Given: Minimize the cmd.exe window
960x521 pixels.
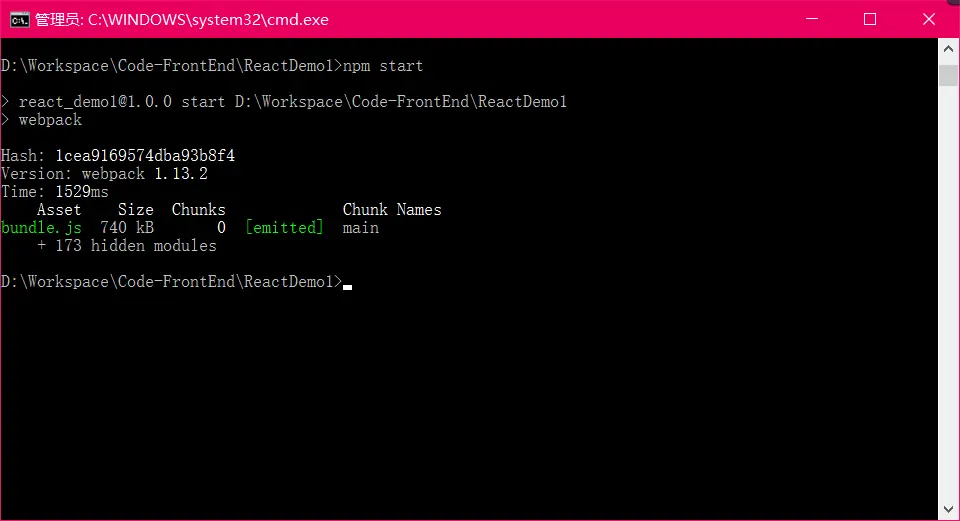Looking at the screenshot, I should pyautogui.click(x=812, y=19).
